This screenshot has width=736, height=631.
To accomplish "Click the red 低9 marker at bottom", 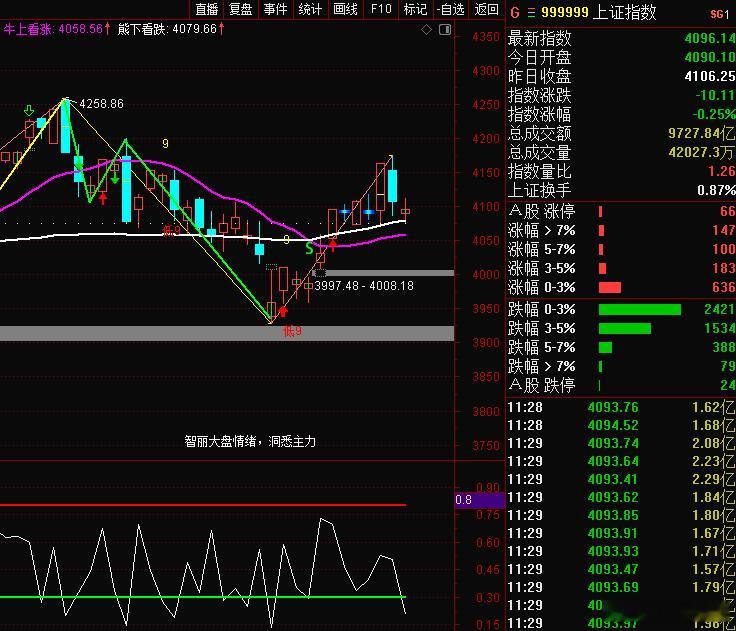I will click(x=292, y=331).
